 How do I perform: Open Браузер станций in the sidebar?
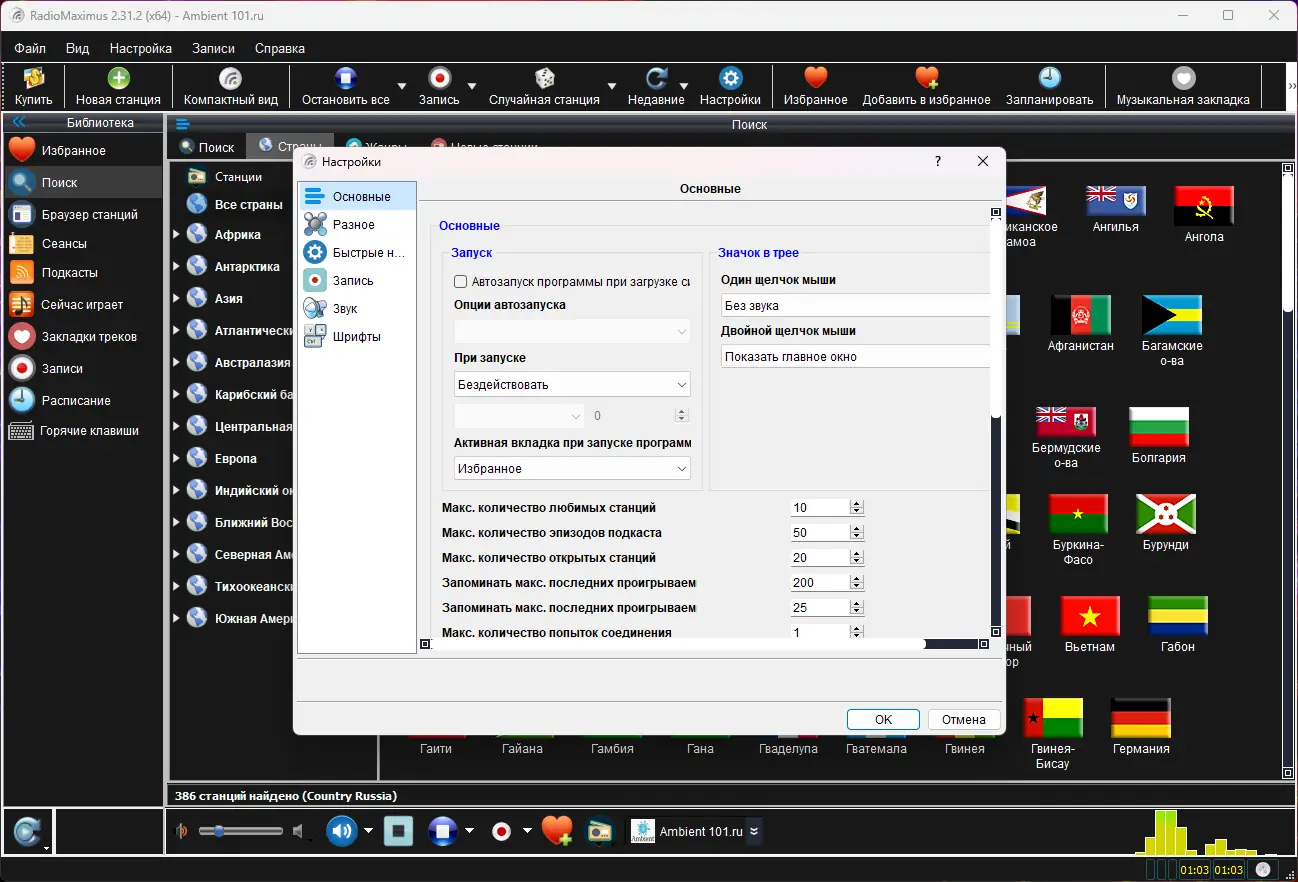[82, 215]
